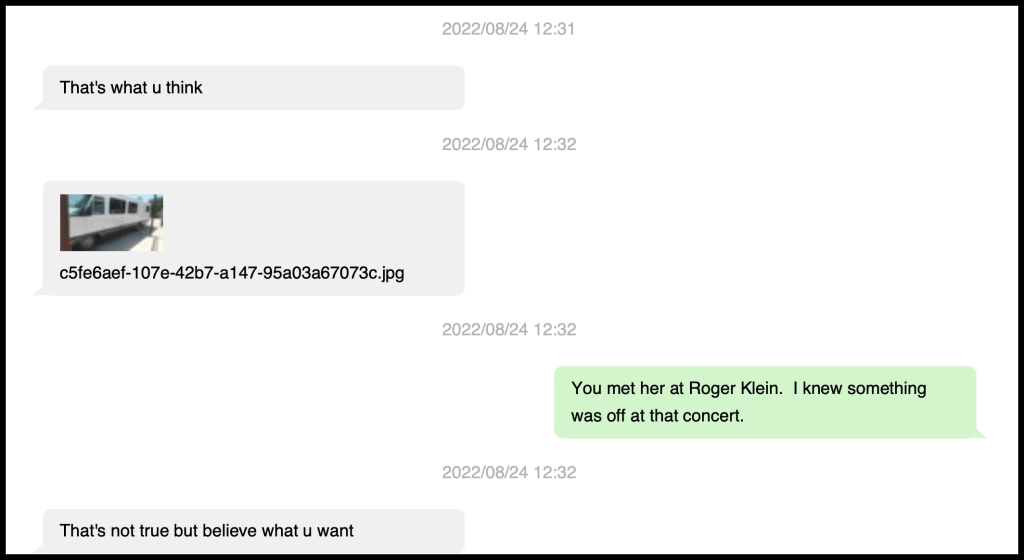
Task: Open the van photo thumbnail
Action: 111,222
